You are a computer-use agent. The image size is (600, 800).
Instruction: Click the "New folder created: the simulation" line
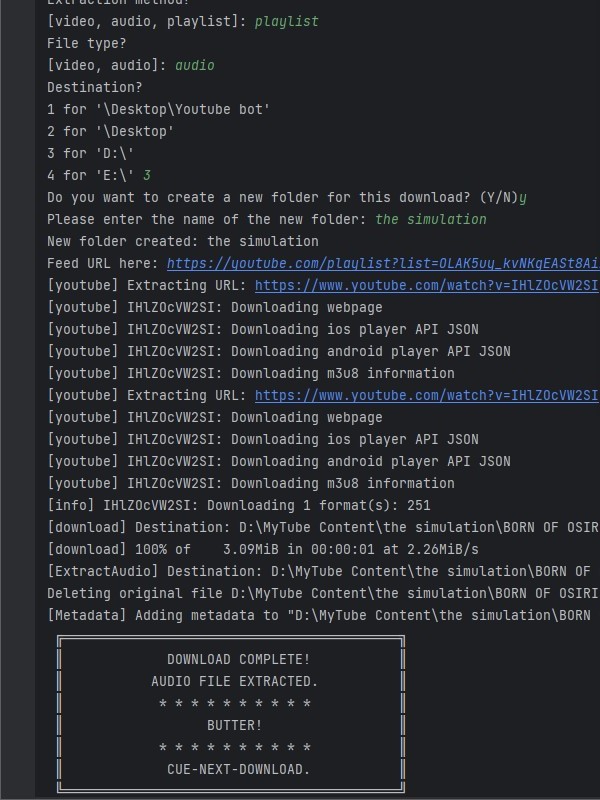coord(183,241)
